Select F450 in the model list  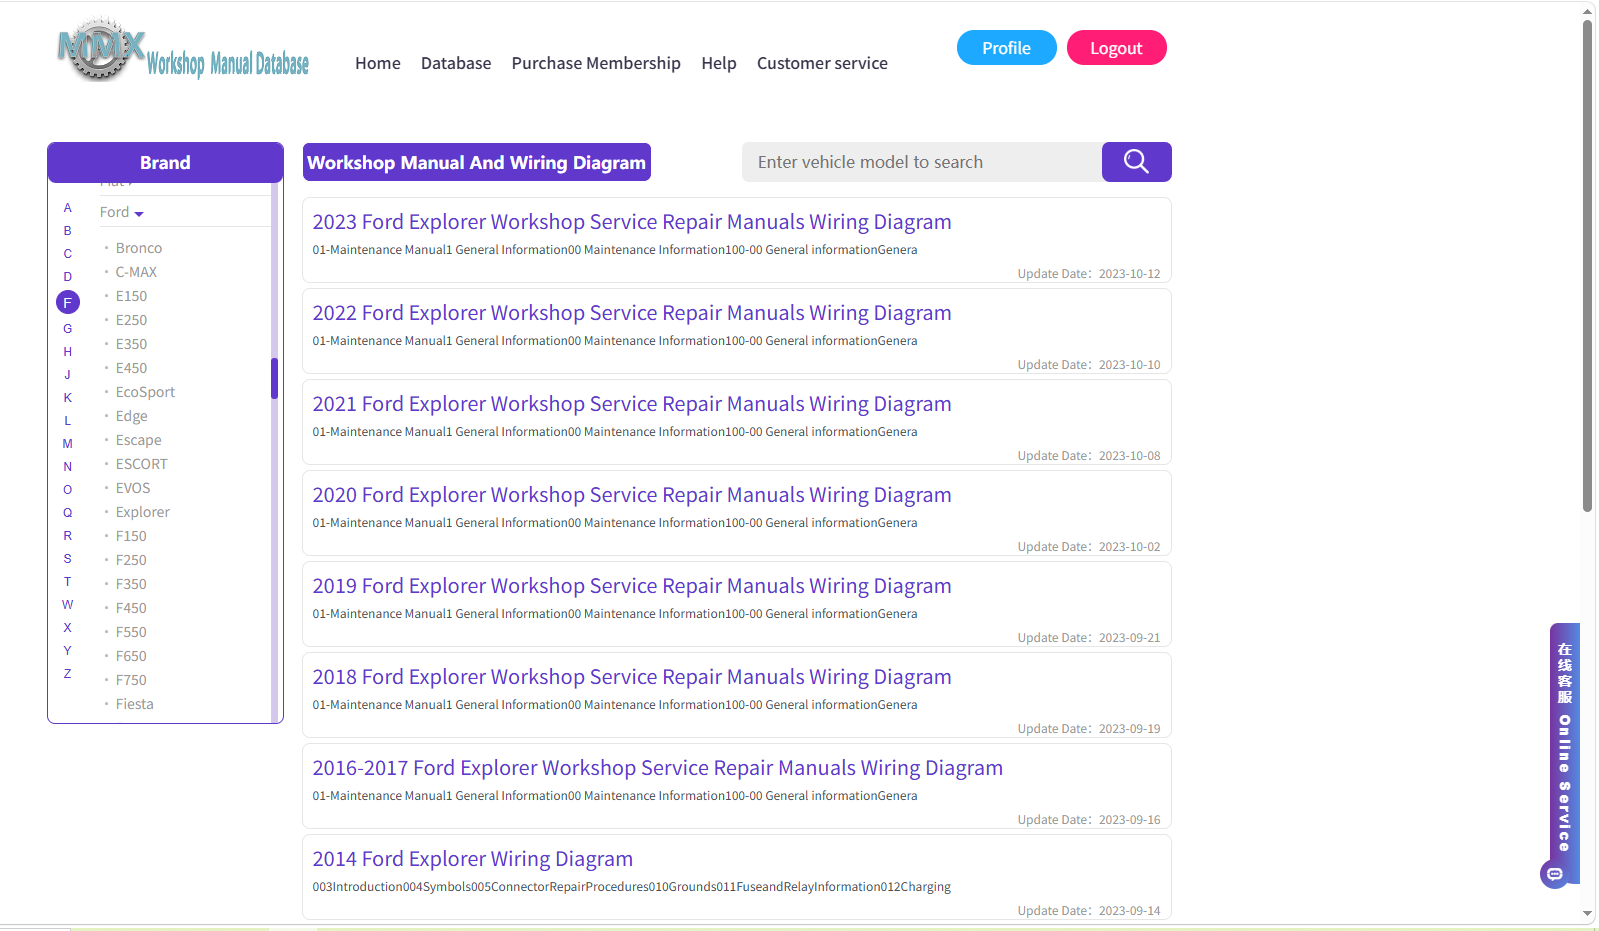(x=131, y=608)
